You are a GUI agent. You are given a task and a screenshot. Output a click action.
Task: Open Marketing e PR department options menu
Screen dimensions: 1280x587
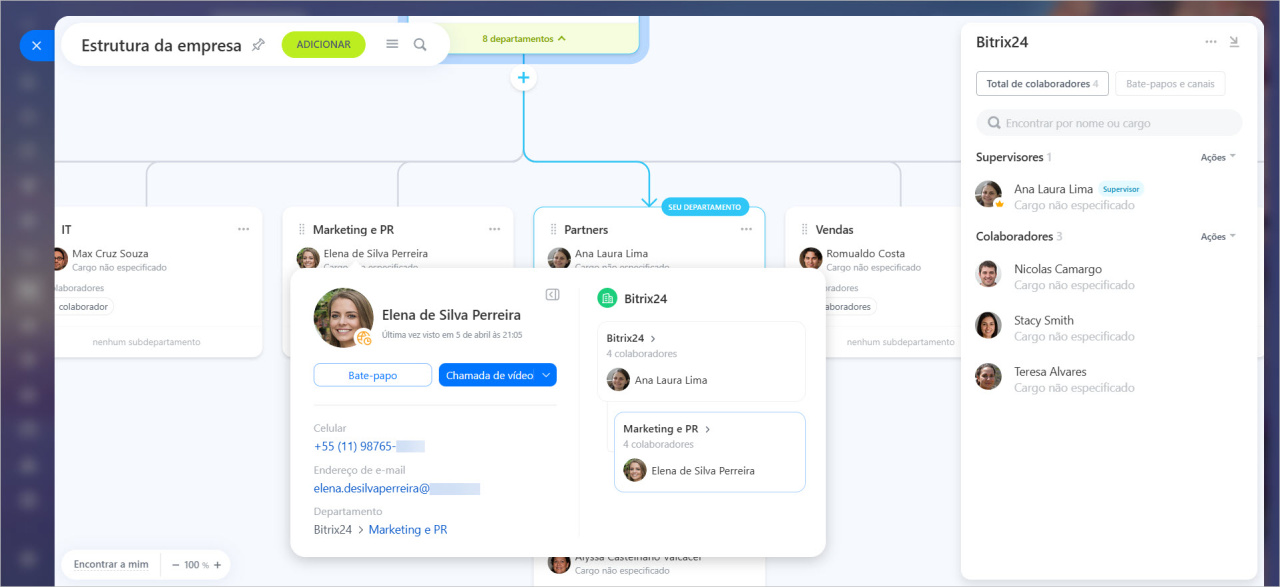click(x=494, y=229)
